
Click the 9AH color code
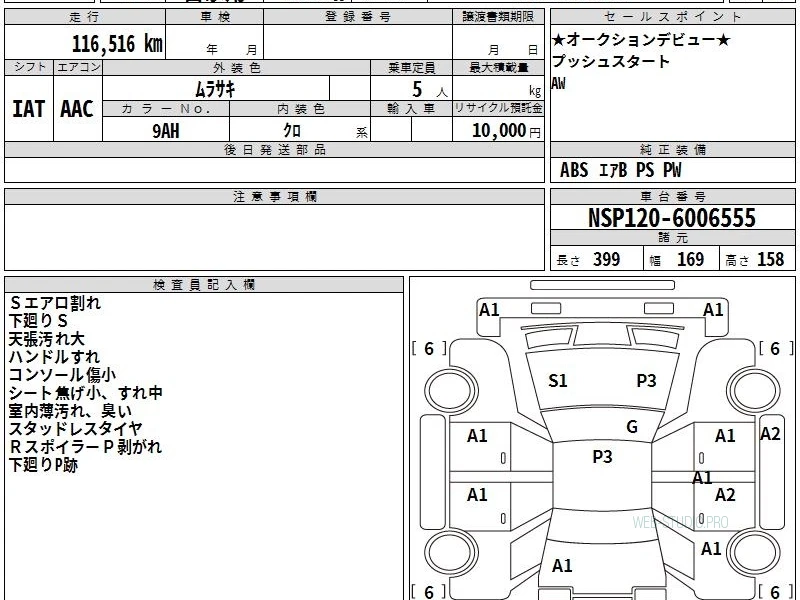click(166, 131)
